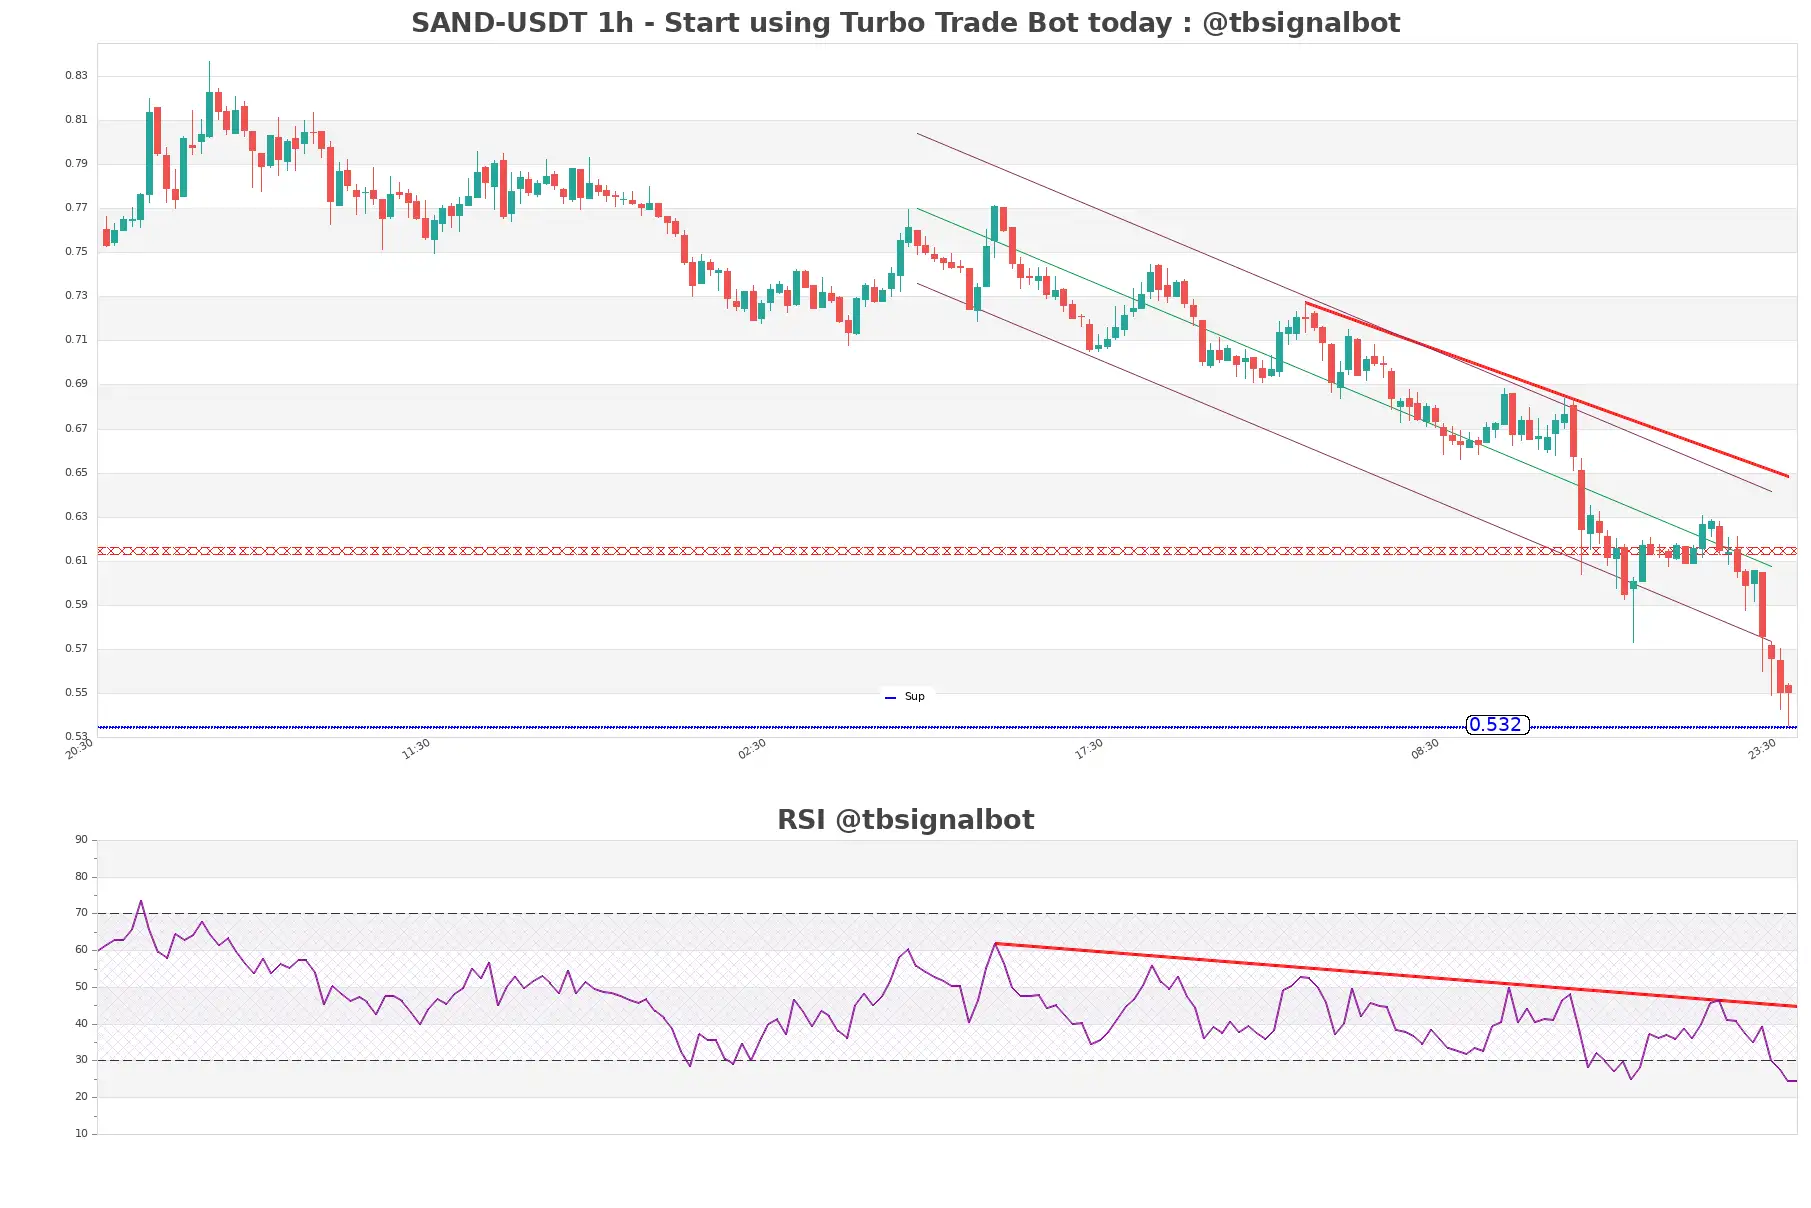Click the 0.73 price axis label
Image resolution: width=1811 pixels, height=1208 pixels.
[76, 296]
